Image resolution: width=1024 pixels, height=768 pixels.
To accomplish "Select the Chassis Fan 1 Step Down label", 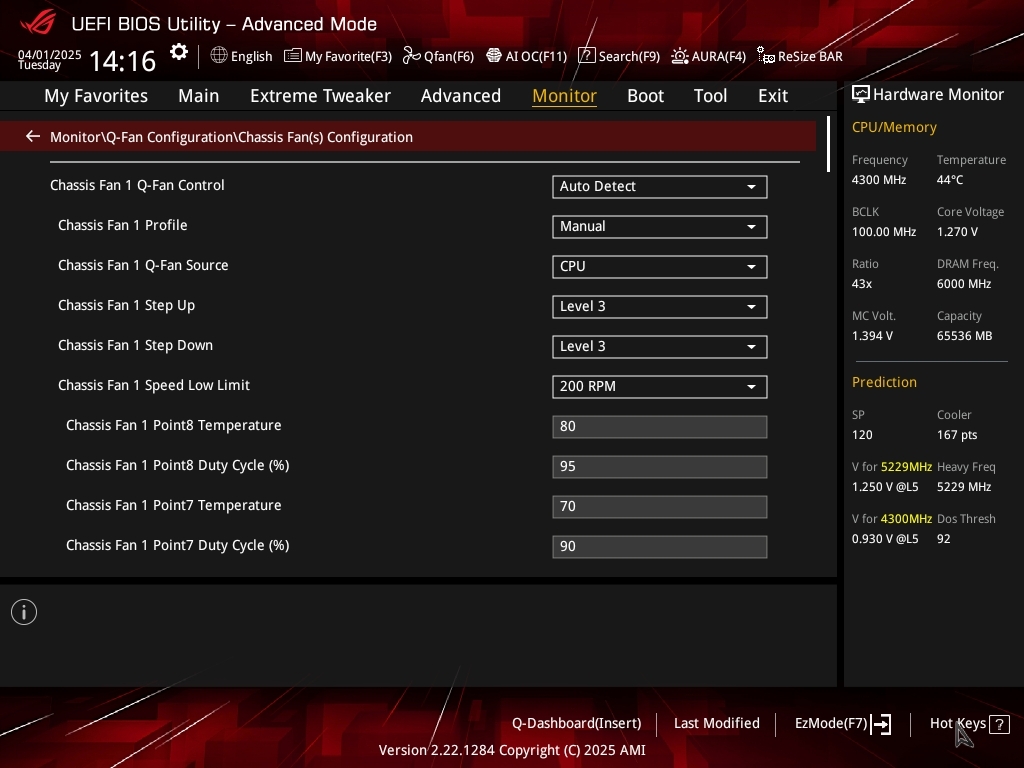I will click(135, 345).
